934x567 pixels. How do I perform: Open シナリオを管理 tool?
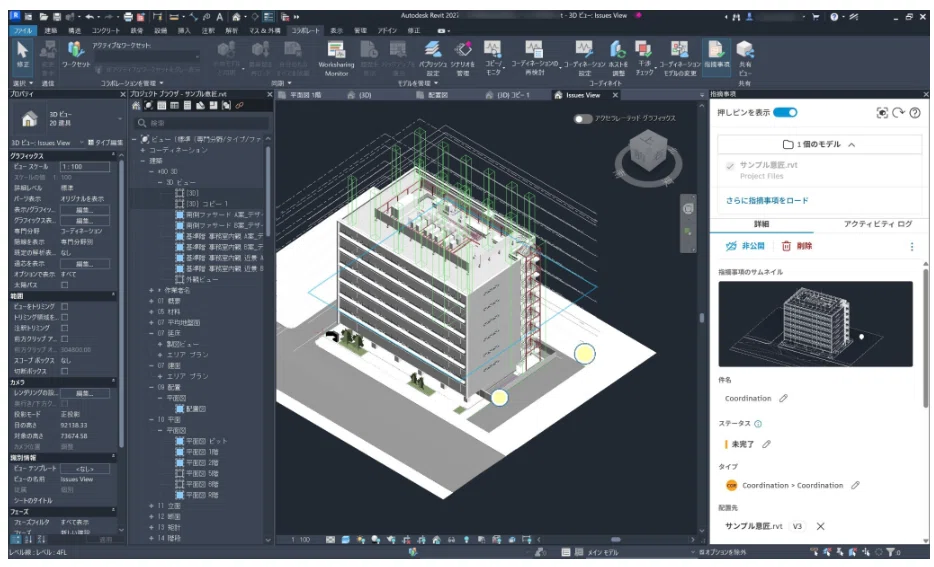pyautogui.click(x=462, y=58)
